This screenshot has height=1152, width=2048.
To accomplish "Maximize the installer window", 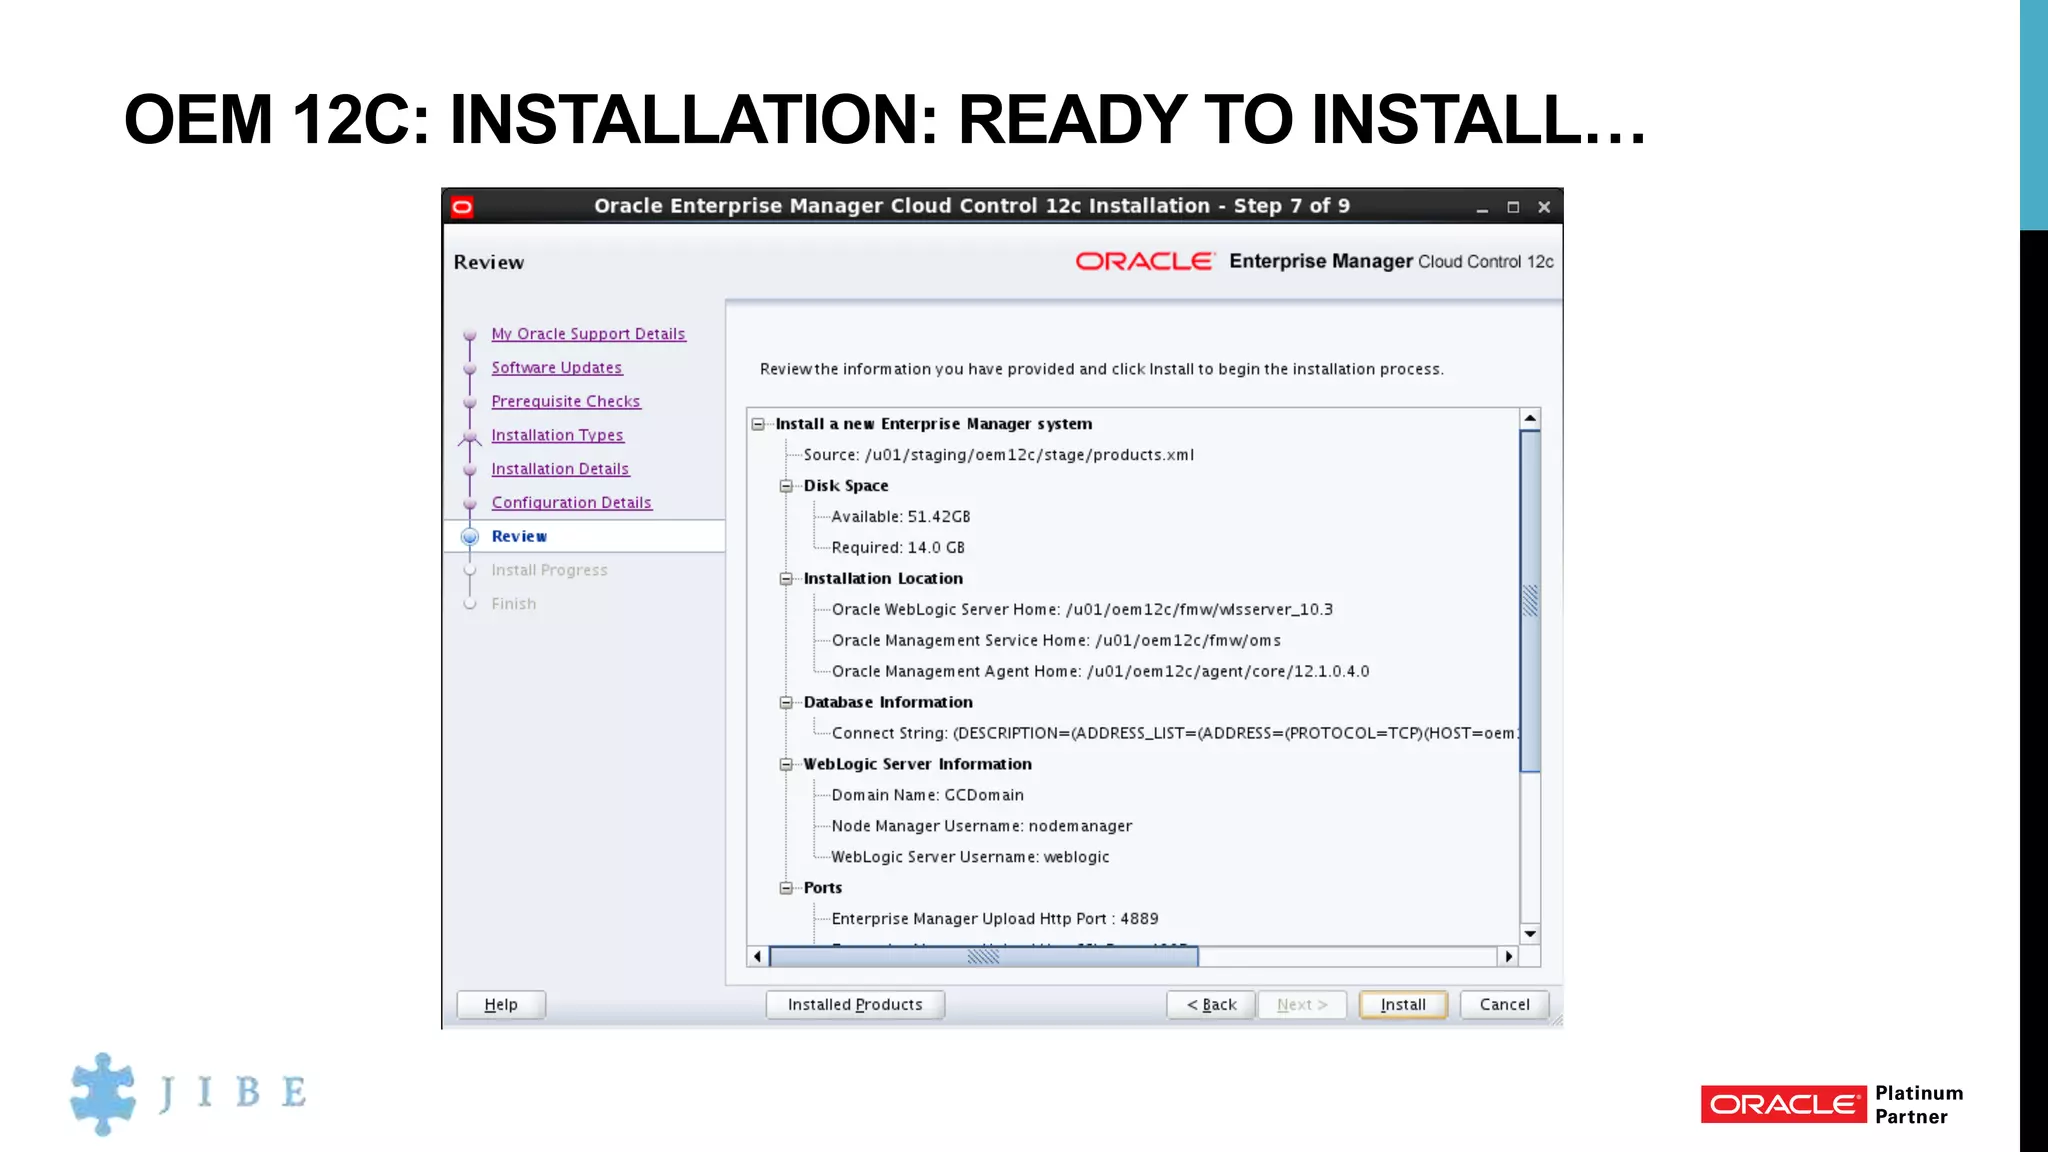I will click(1513, 207).
